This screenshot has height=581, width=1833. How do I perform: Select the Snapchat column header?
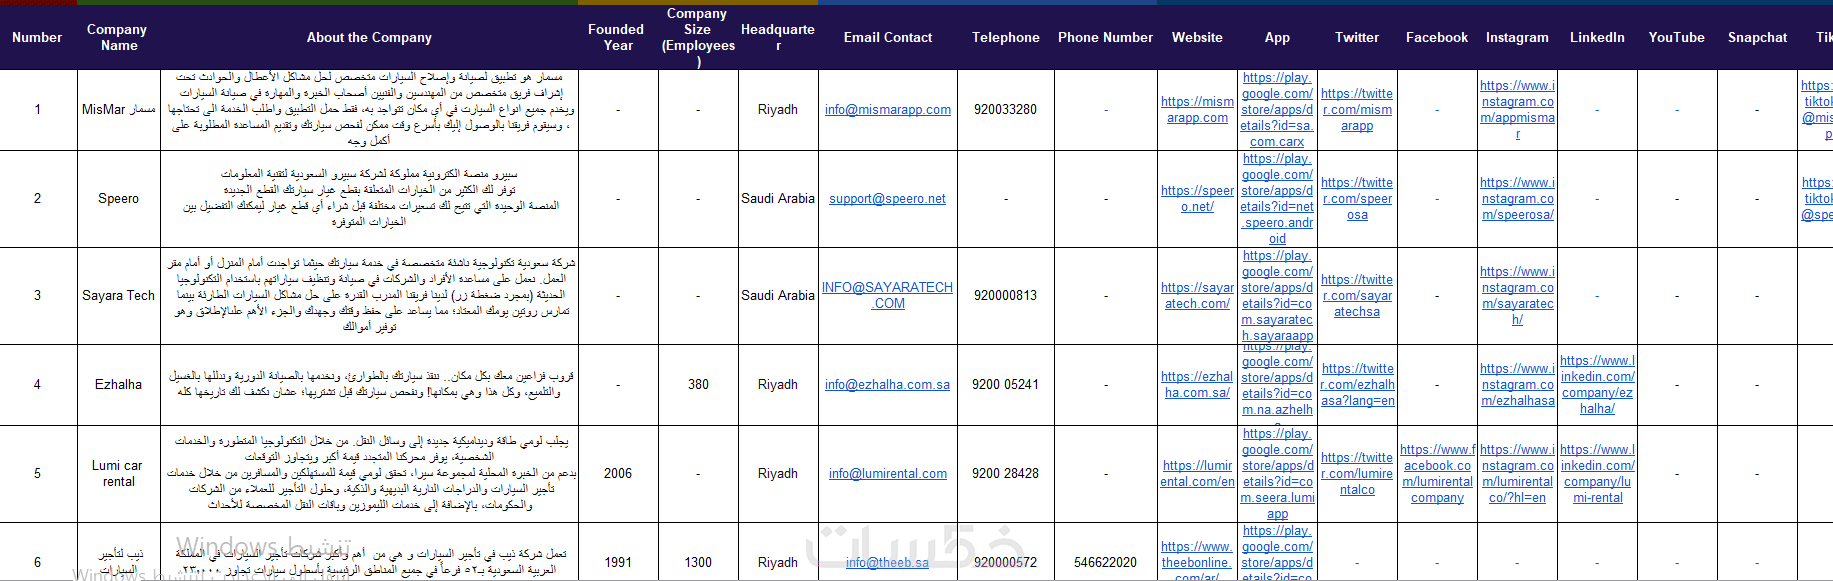[1757, 38]
